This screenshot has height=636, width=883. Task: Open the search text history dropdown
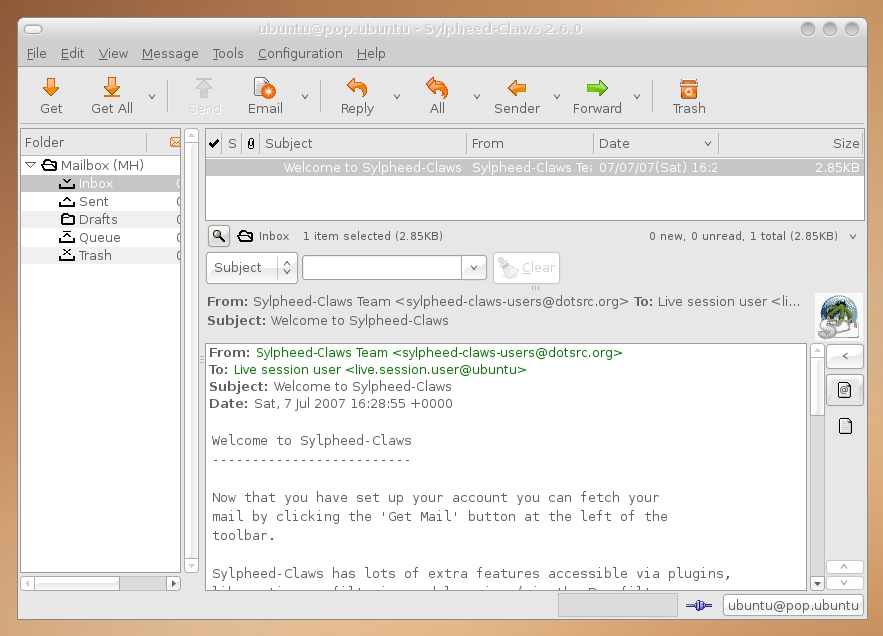474,268
